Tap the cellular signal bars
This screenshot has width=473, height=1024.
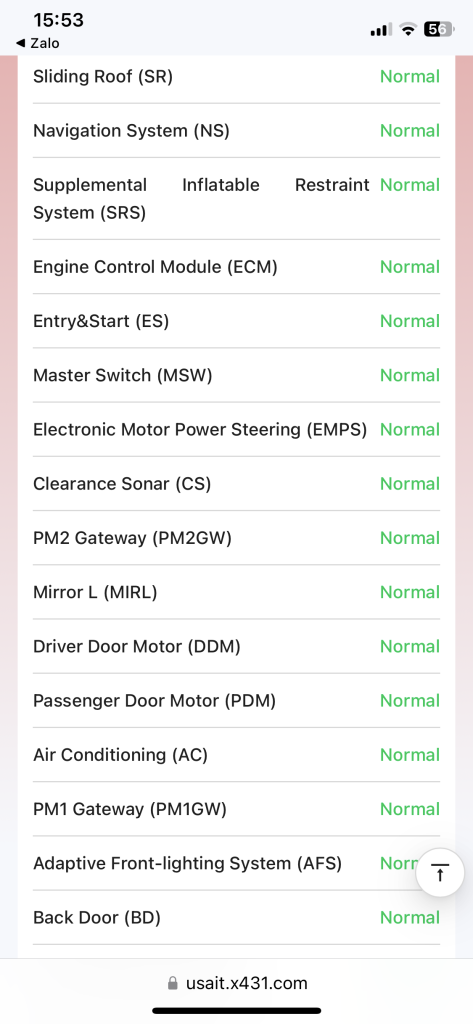(x=381, y=29)
